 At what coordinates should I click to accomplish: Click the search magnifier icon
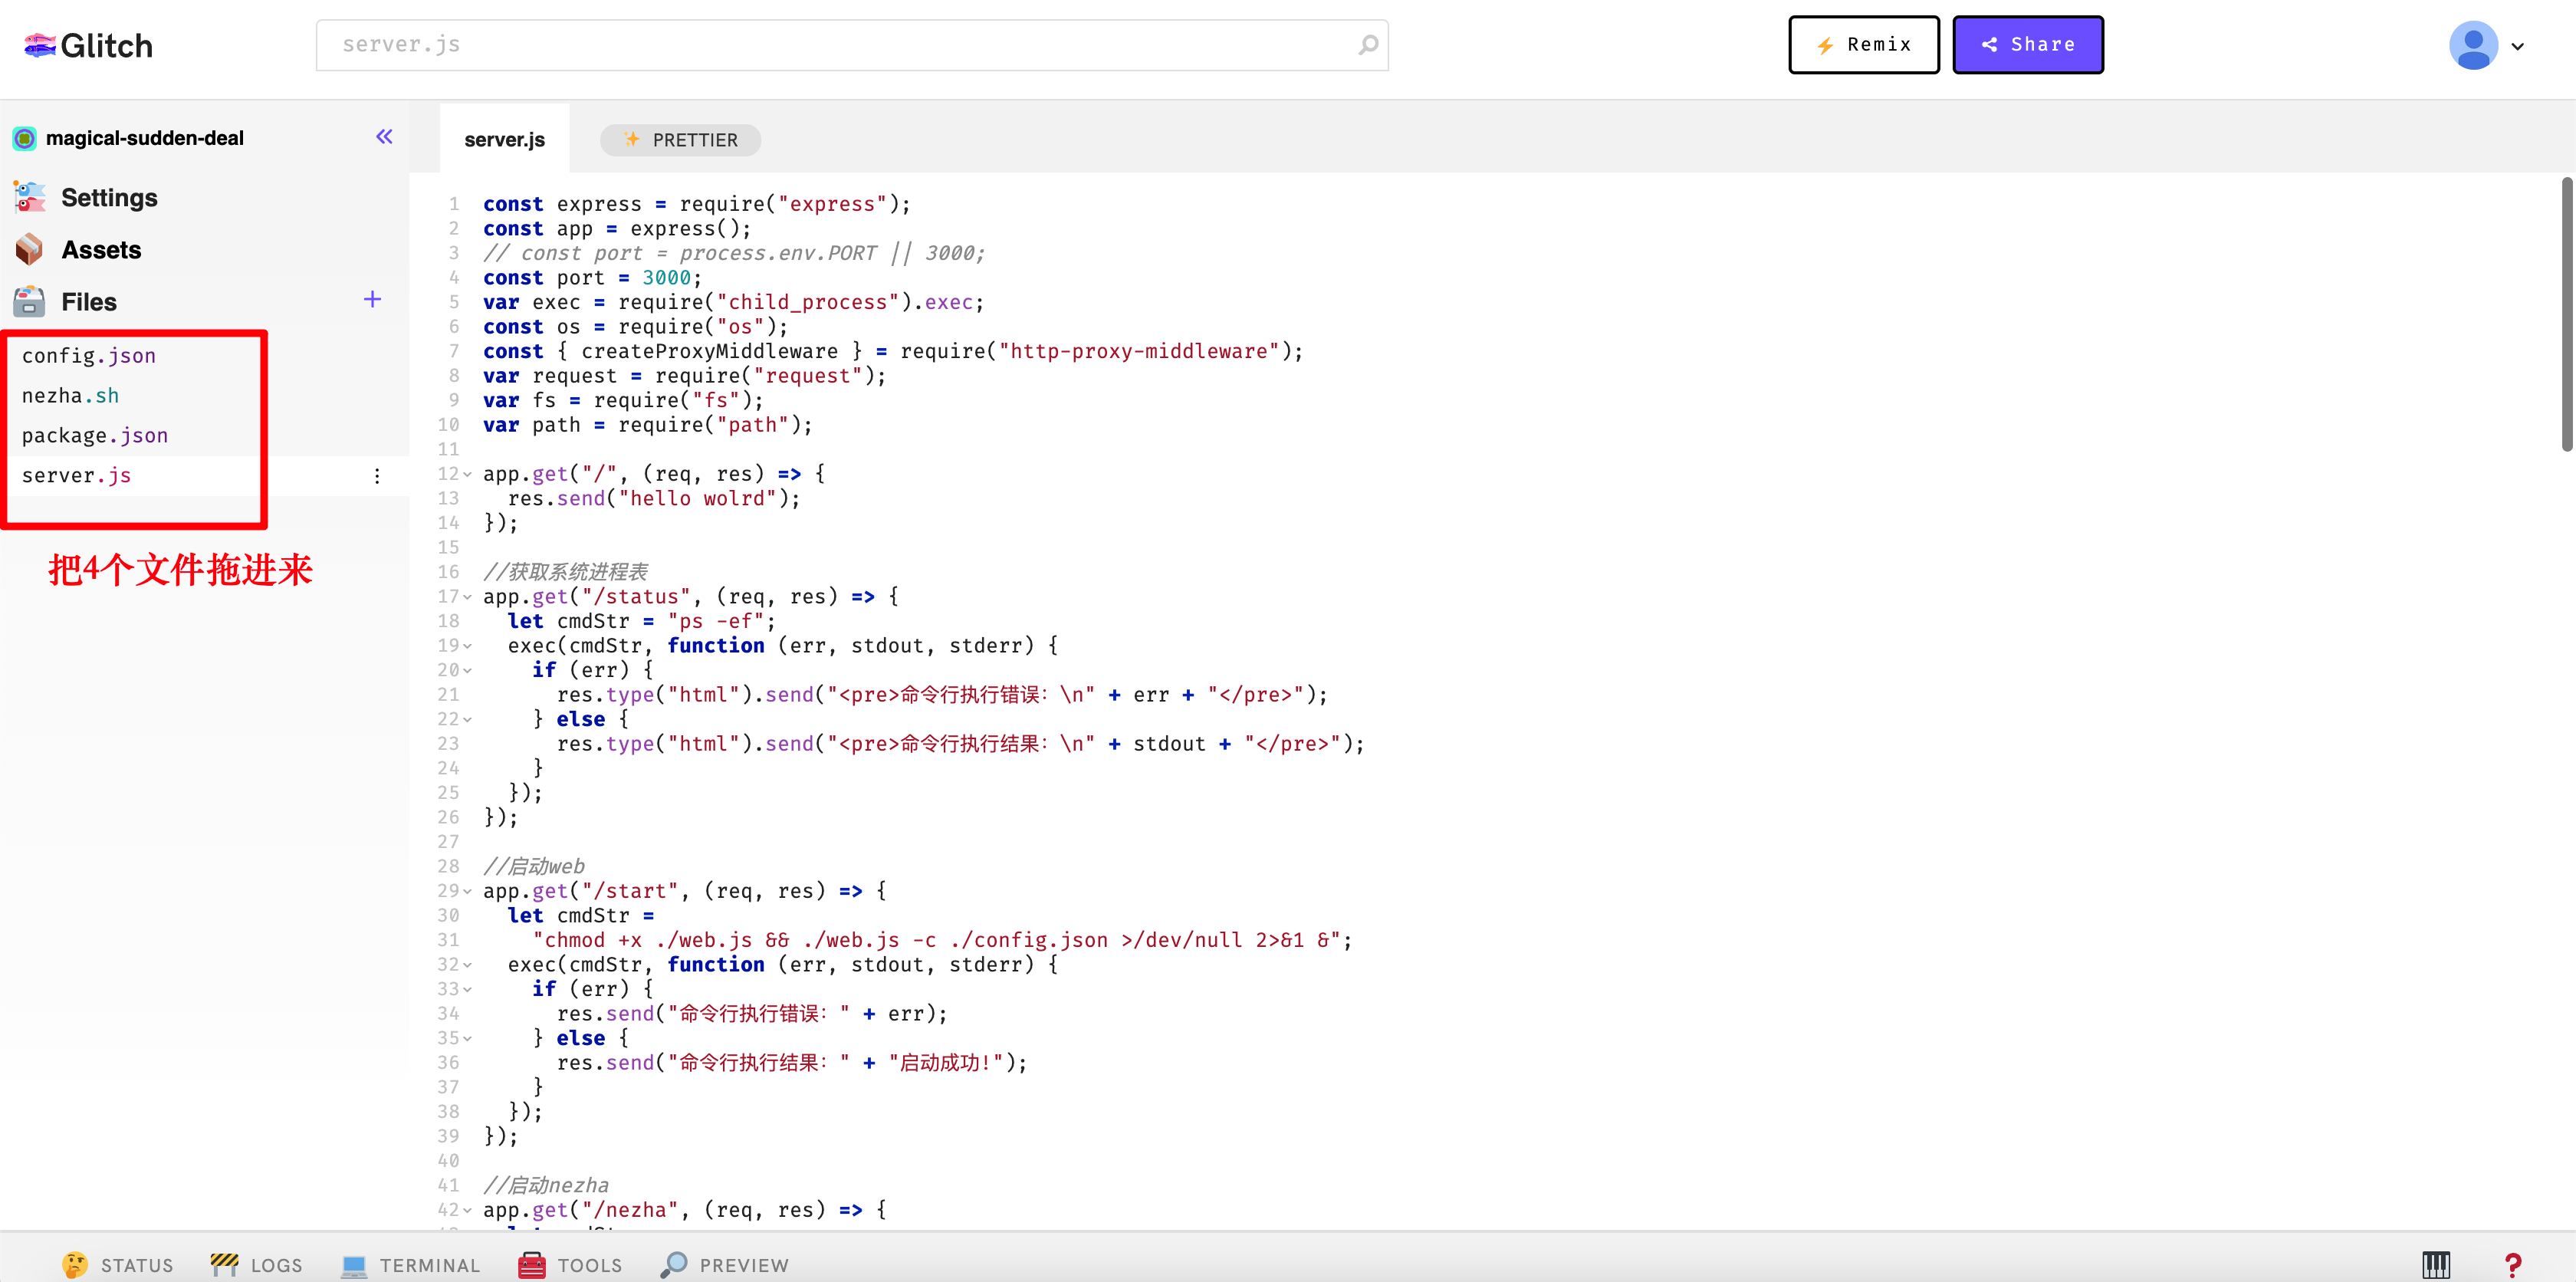1368,44
